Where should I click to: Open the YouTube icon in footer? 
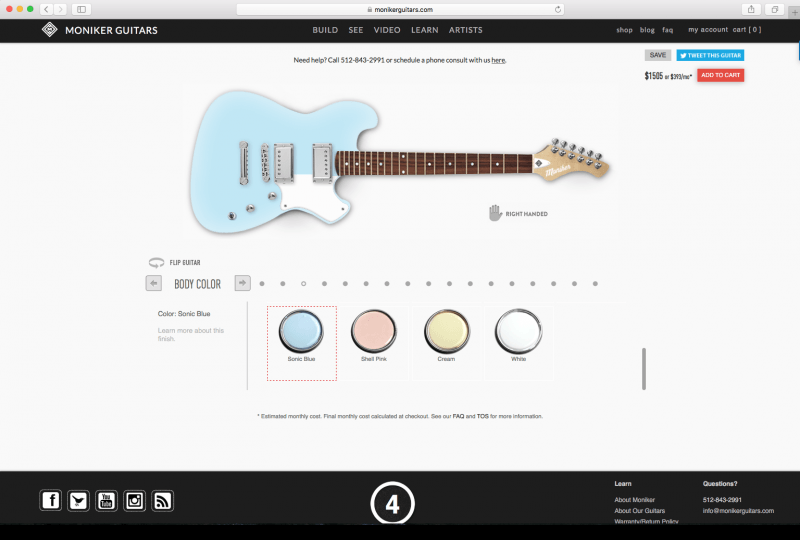click(x=106, y=501)
